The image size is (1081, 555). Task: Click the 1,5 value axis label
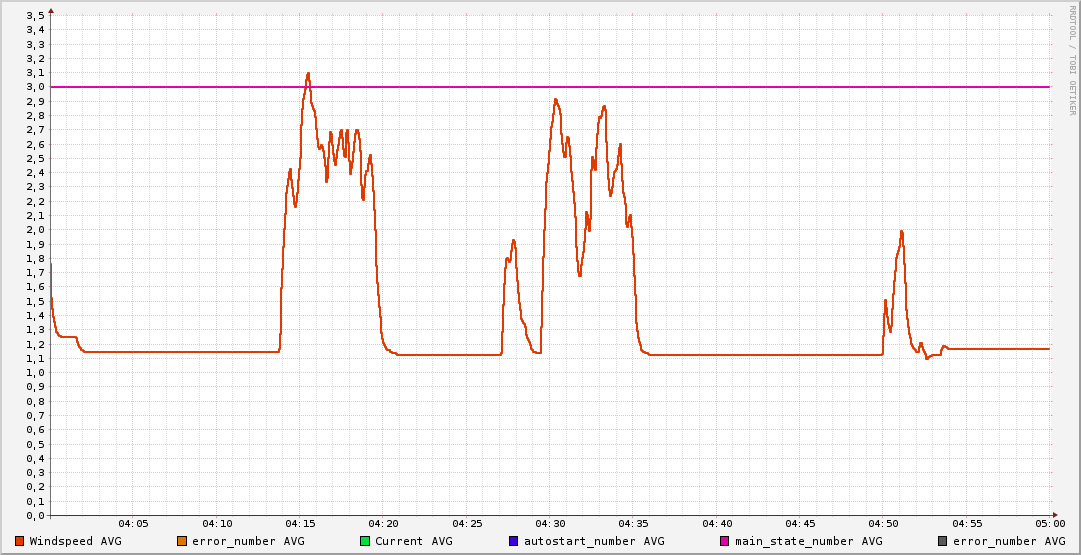click(37, 301)
